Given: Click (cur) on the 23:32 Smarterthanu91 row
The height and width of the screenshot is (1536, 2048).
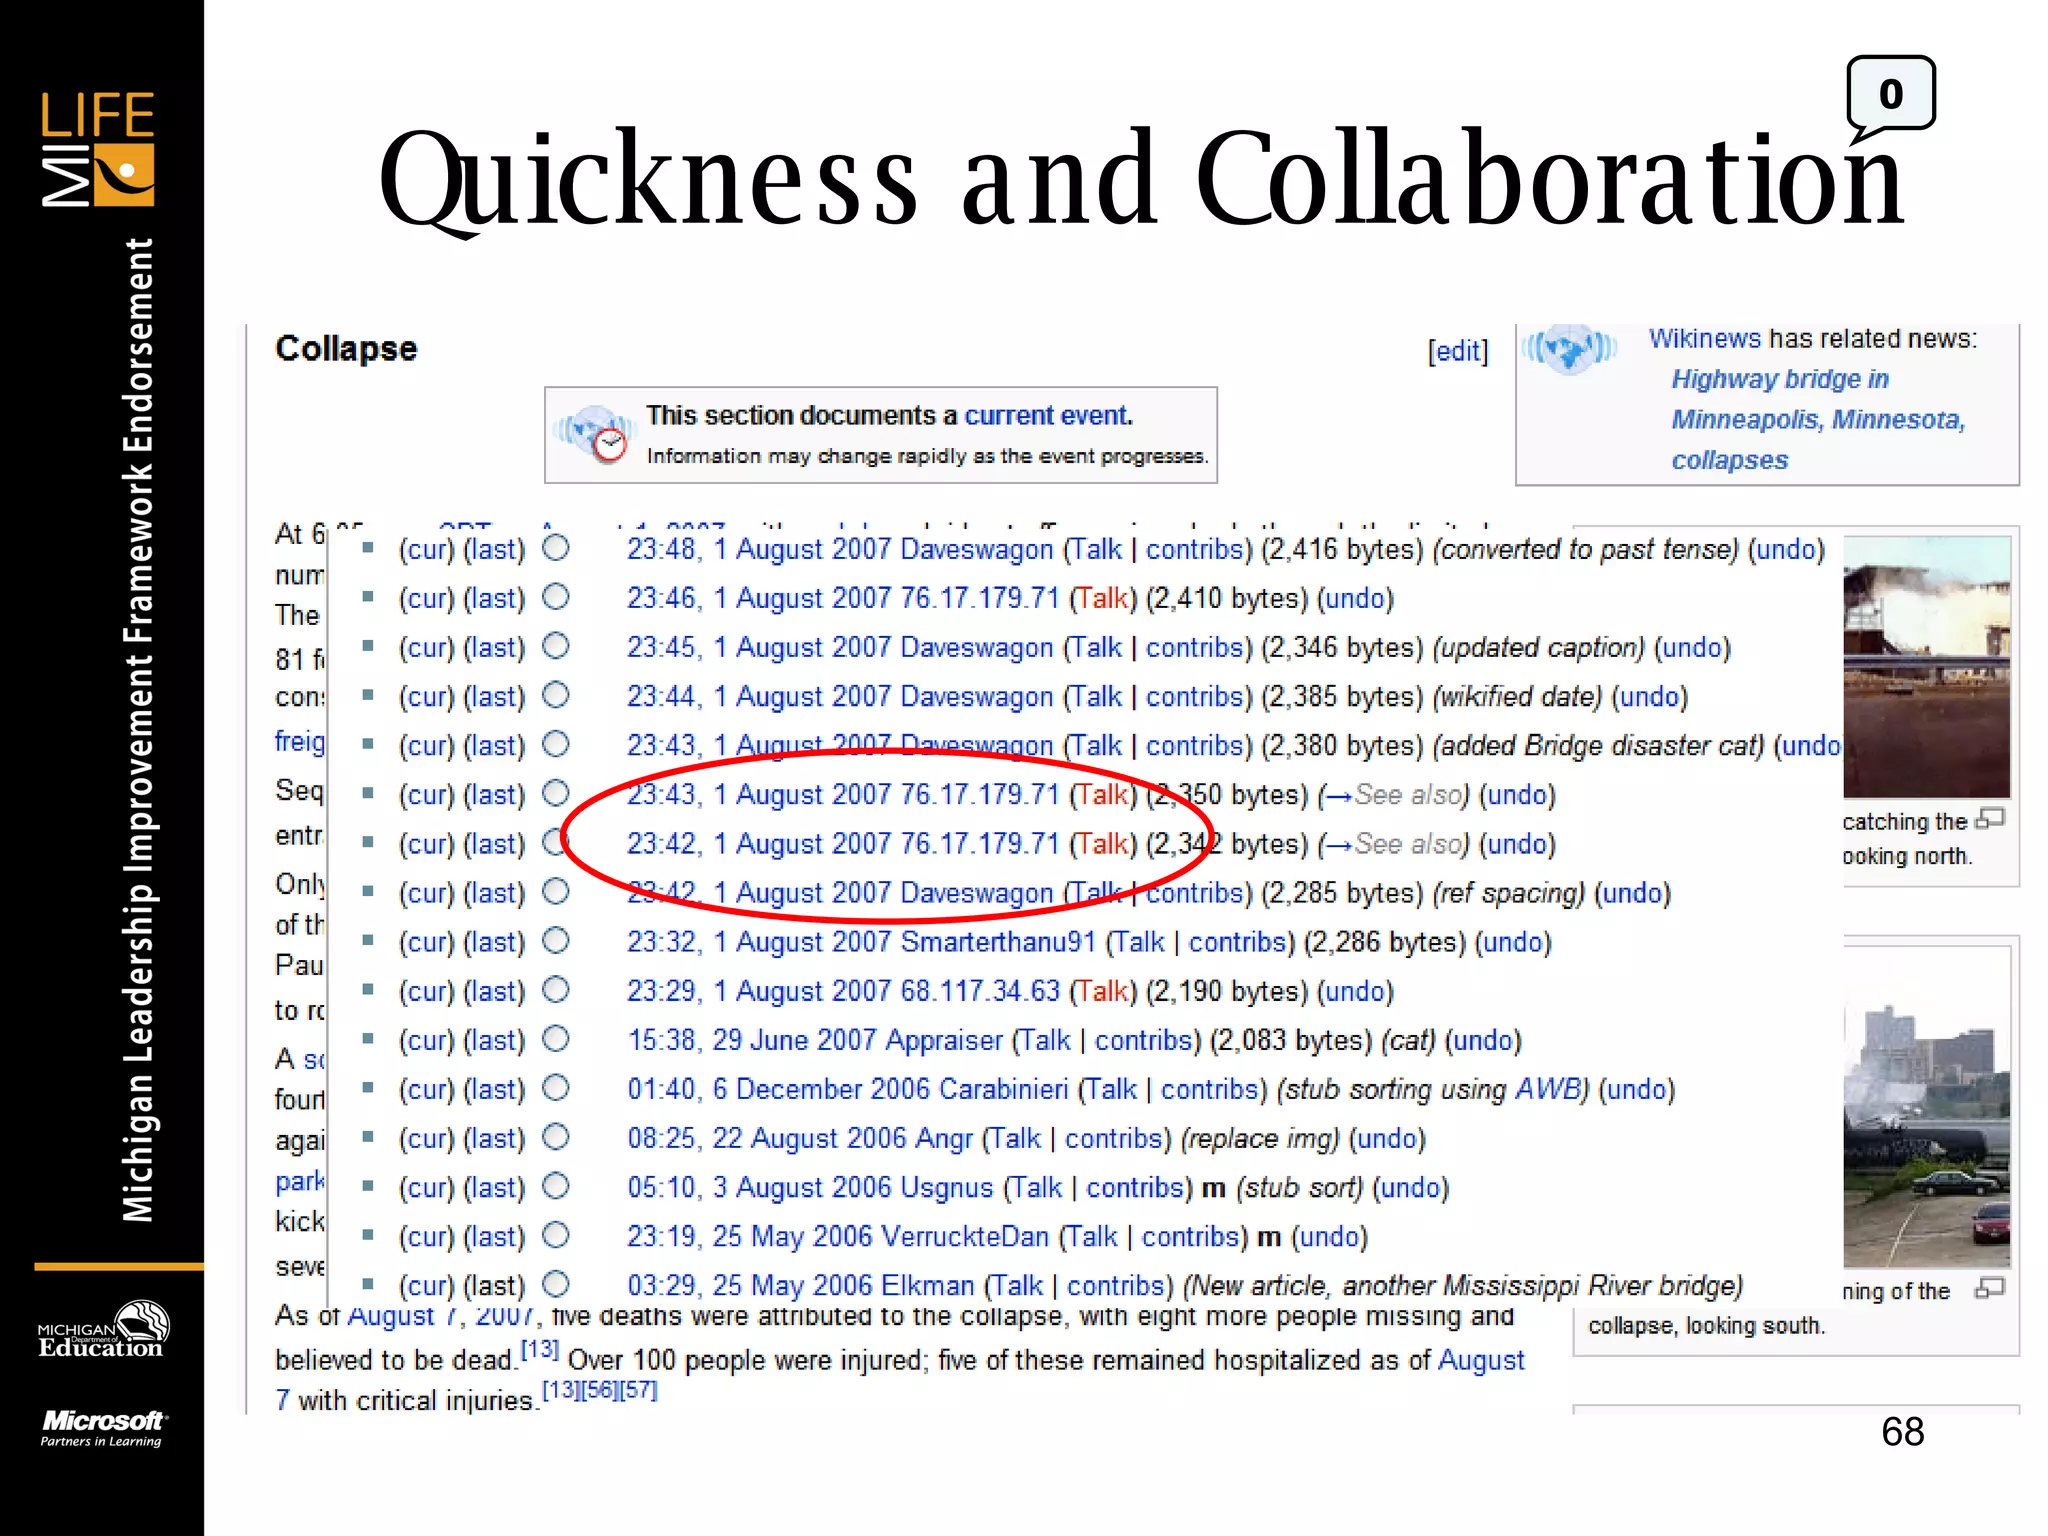Looking at the screenshot, I should pos(426,942).
